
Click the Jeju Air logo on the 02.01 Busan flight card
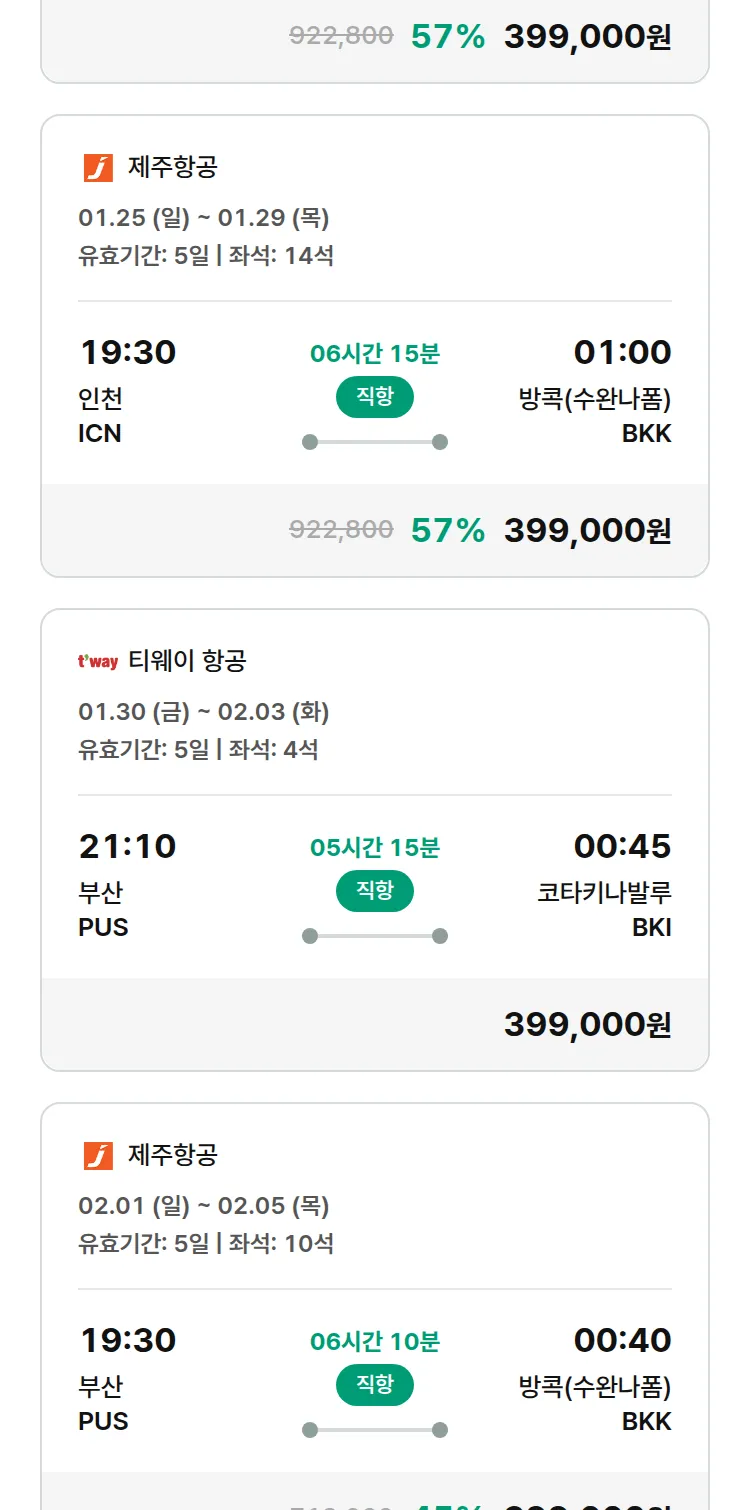click(x=98, y=1156)
